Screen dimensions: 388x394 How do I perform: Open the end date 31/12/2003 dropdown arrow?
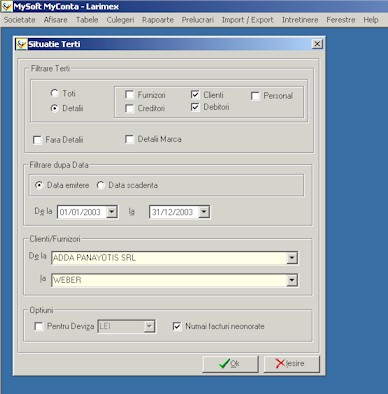204,212
